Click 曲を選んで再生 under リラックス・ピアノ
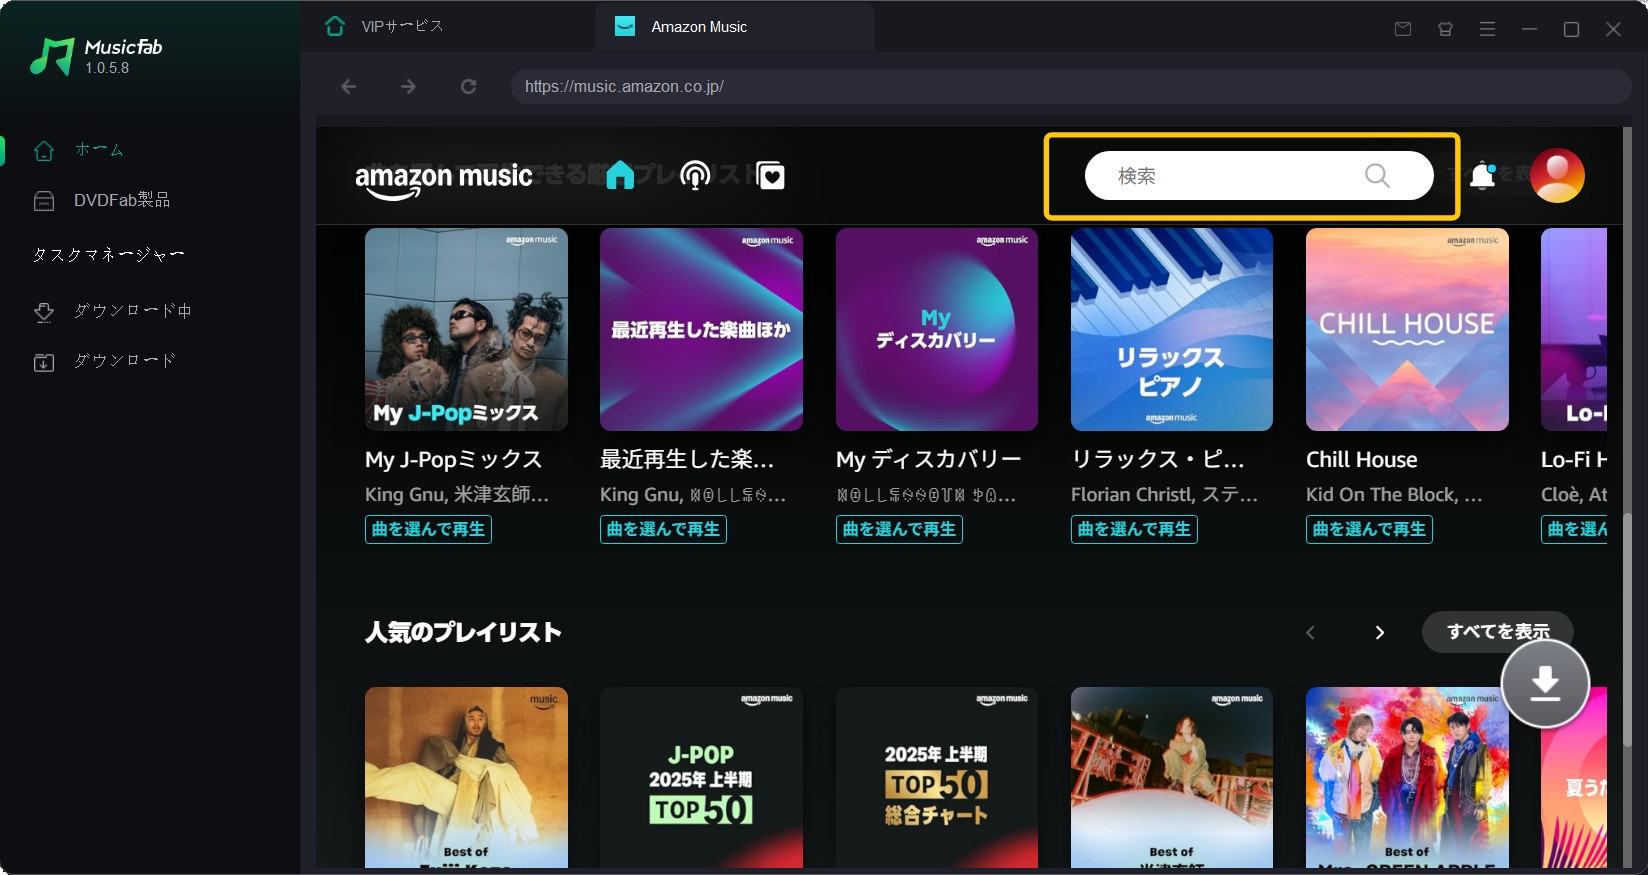 (1134, 529)
